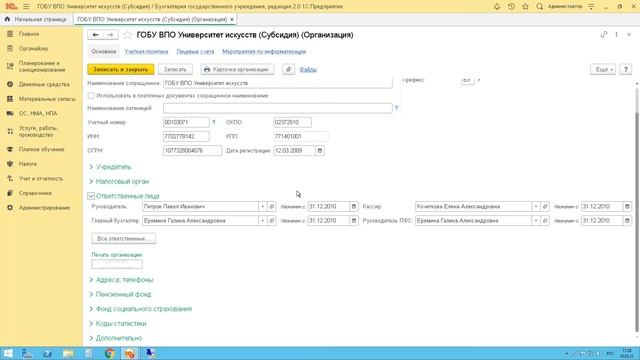Go forward with right arrow button
Image resolution: width=640 pixels, height=360 pixels.
[110, 35]
